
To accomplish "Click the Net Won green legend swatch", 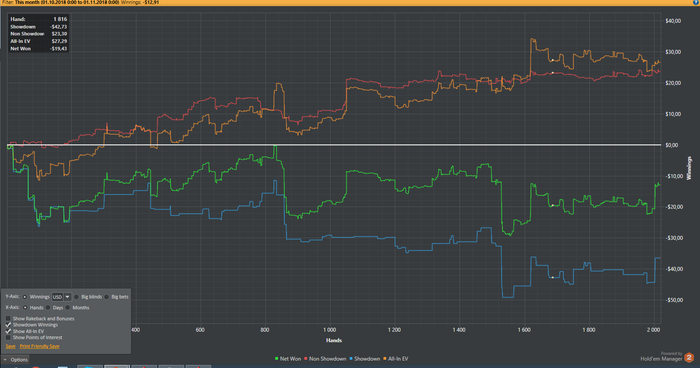I will [277, 359].
